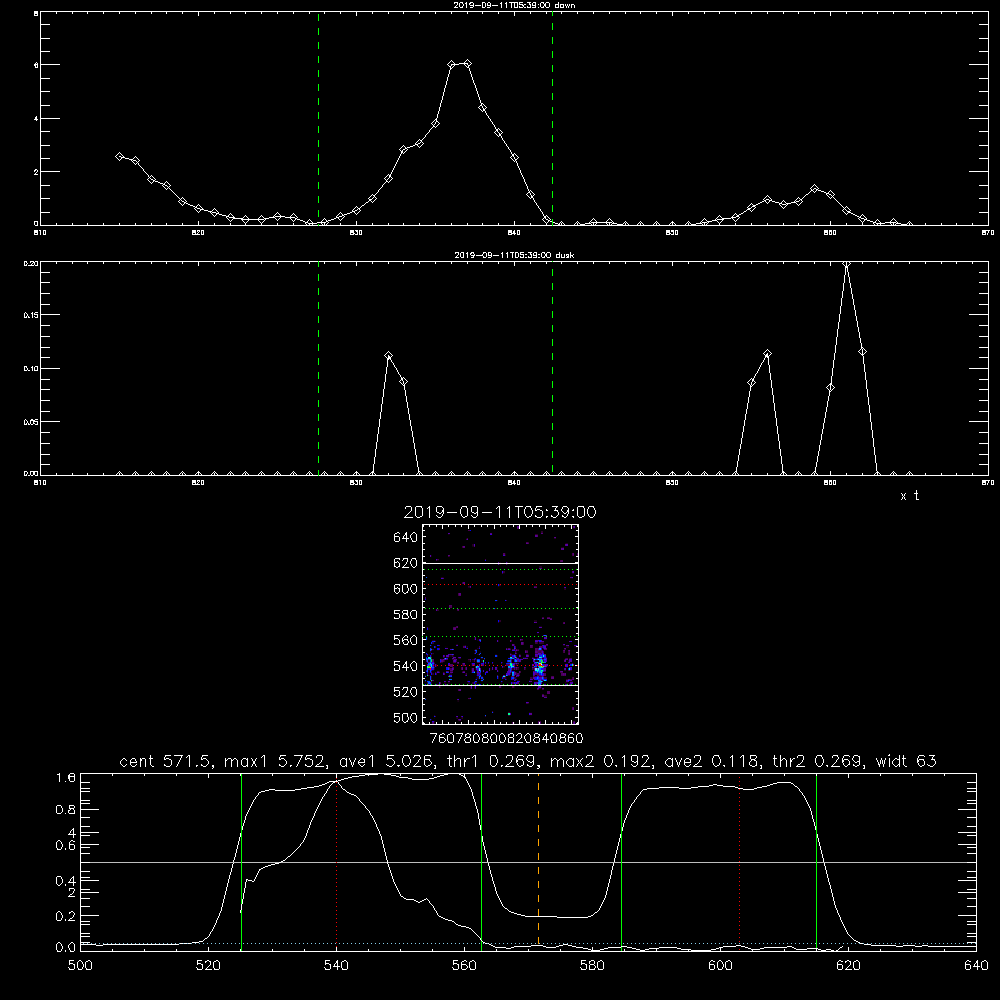The height and width of the screenshot is (1000, 1000).
Task: Click the '560' y-axis label of heatmap
Action: [x=406, y=640]
